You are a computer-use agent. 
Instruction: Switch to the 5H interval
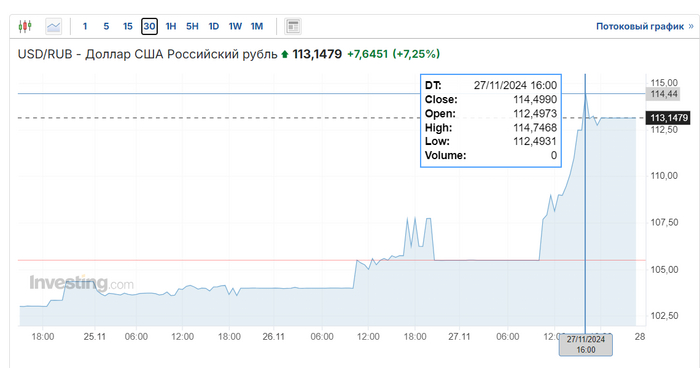tap(192, 26)
